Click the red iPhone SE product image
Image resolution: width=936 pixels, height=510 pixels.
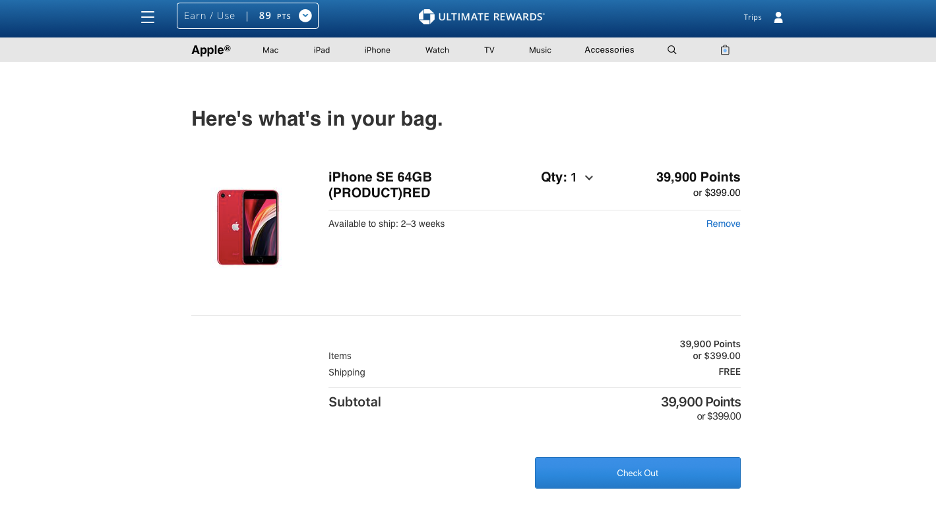point(247,227)
